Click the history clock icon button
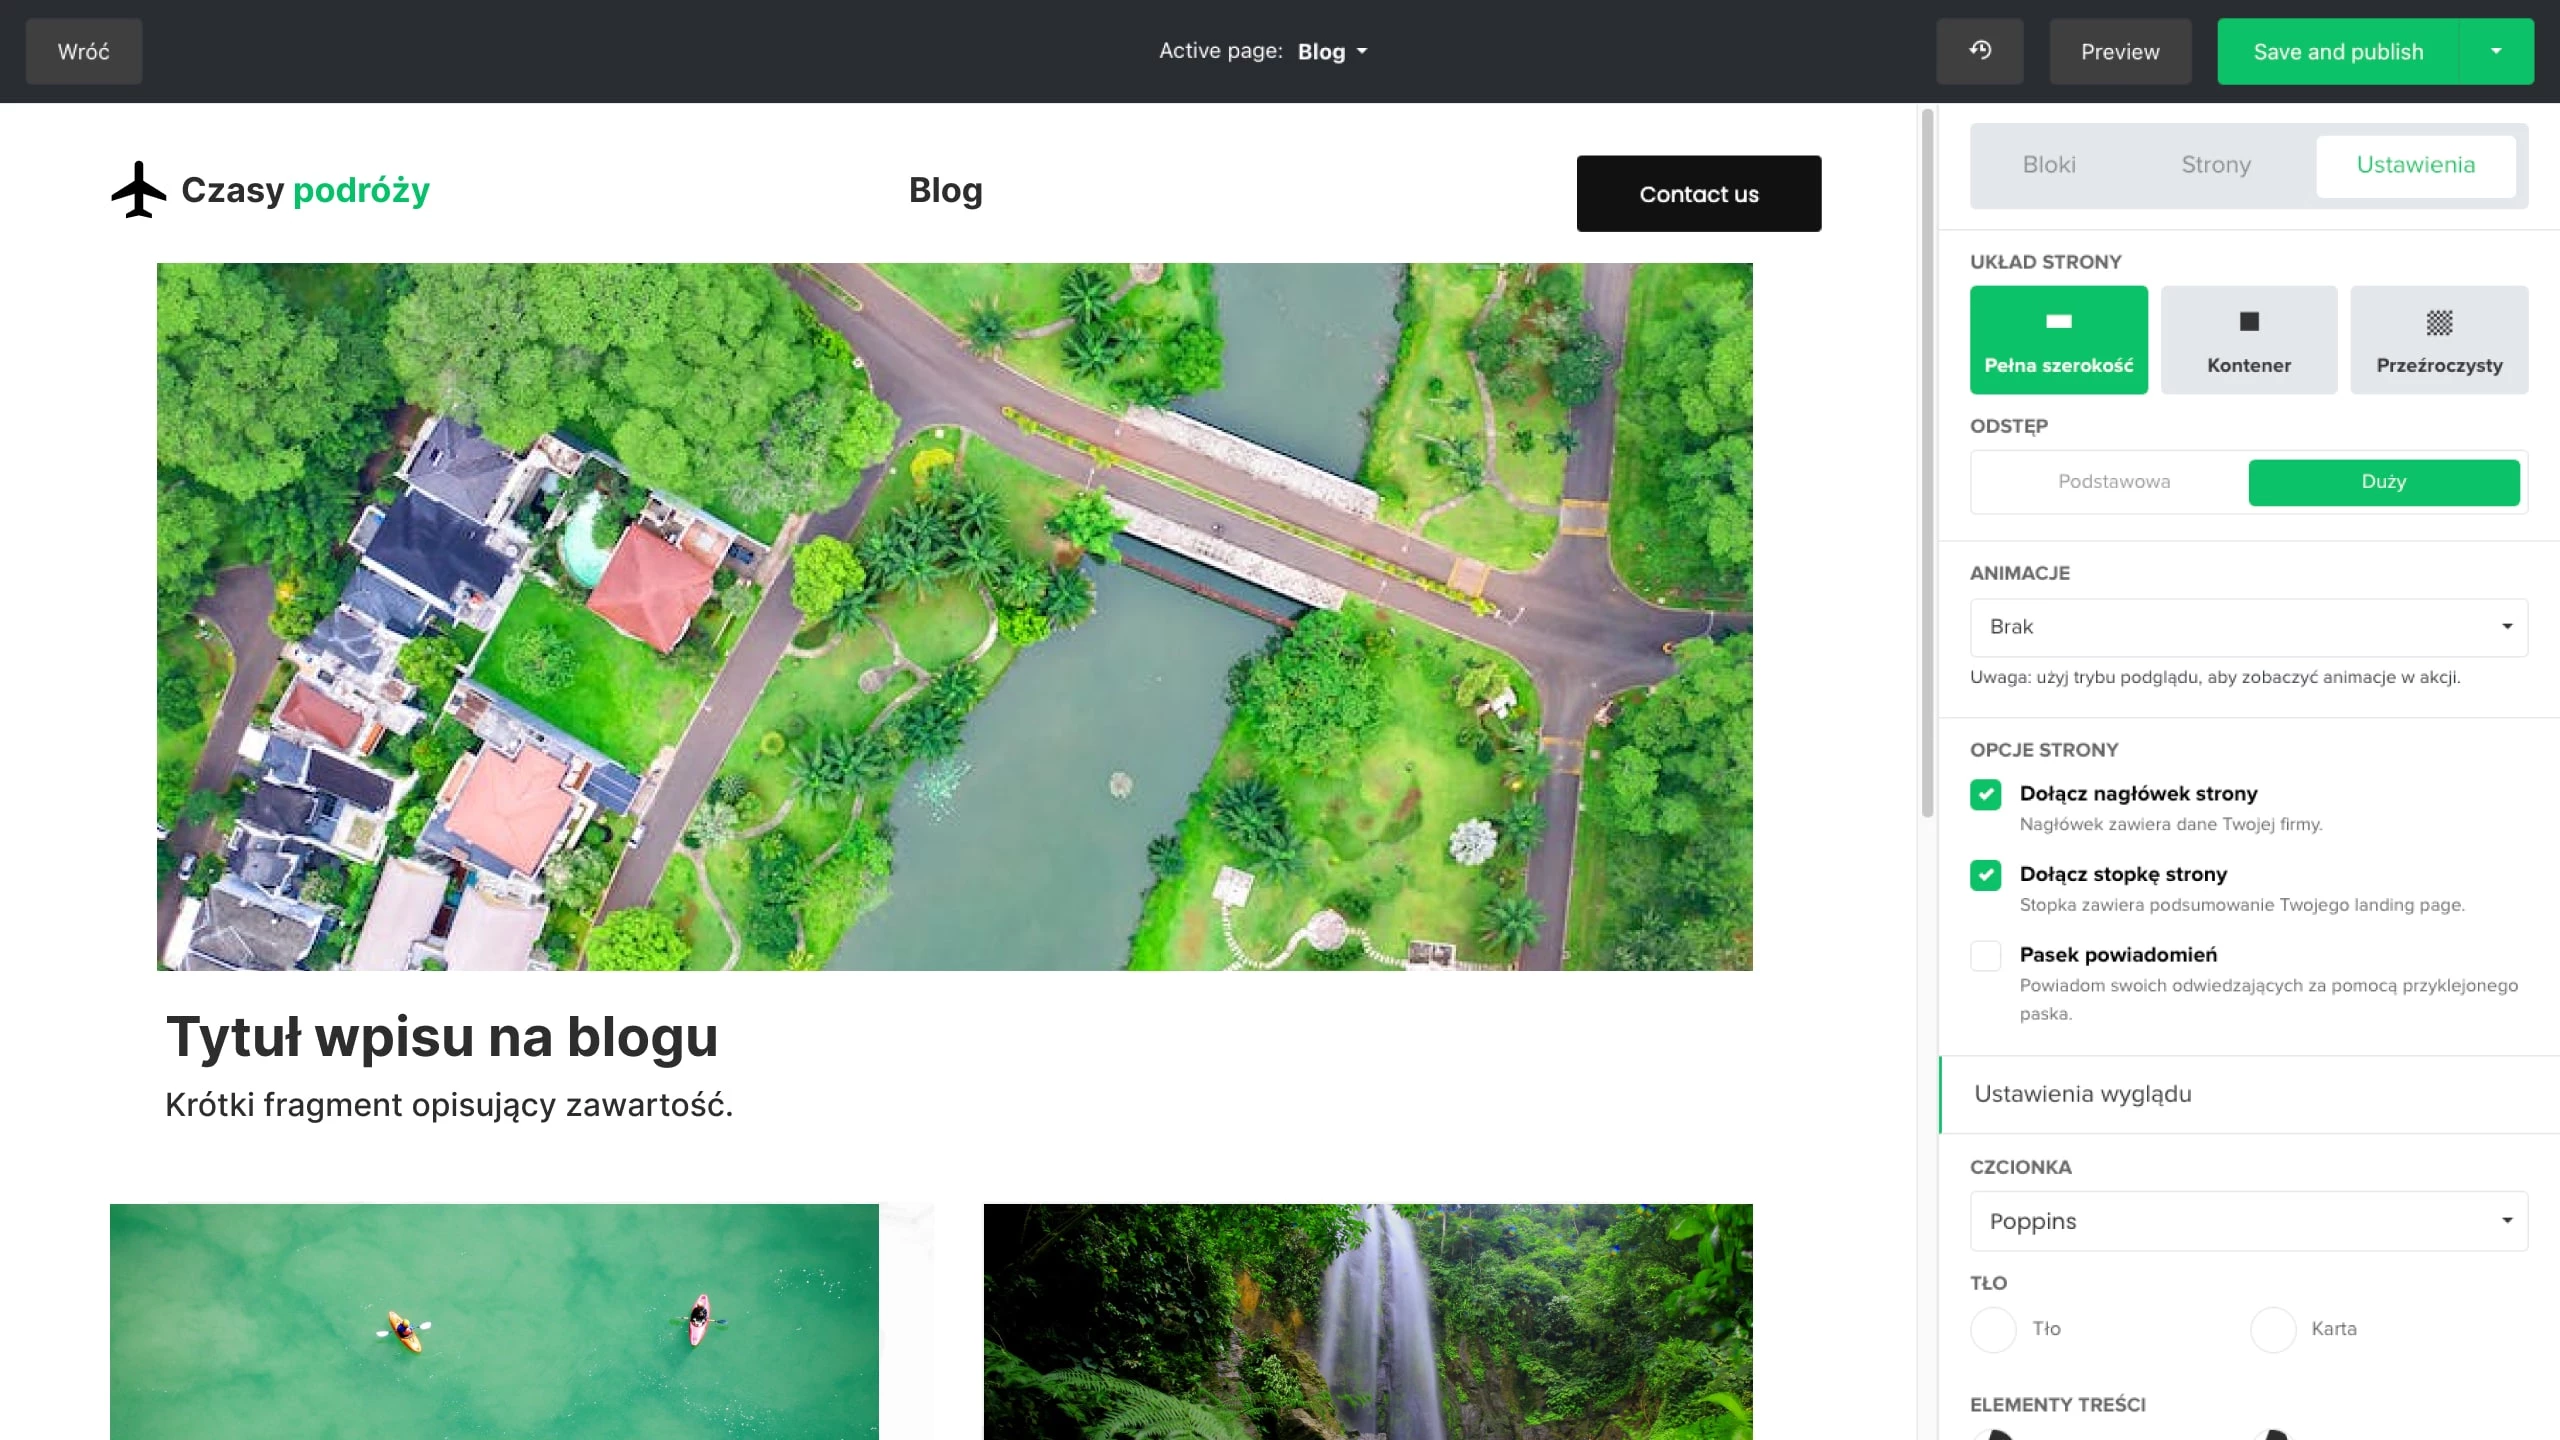The height and width of the screenshot is (1440, 2560). [x=1979, y=51]
